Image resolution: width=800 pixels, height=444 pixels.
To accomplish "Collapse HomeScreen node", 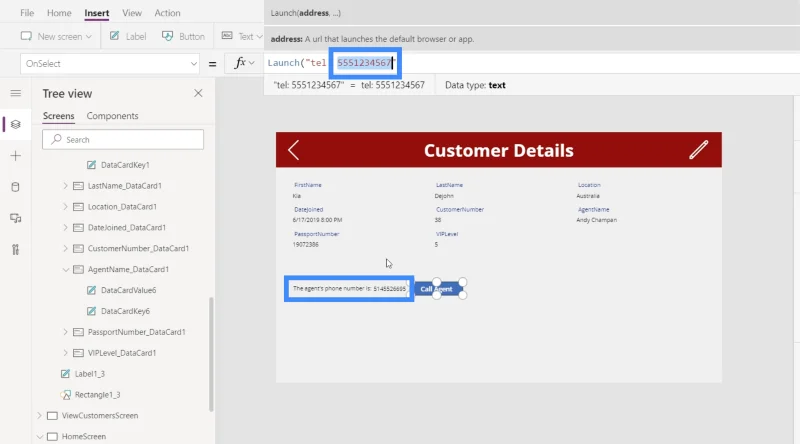I will tap(39, 436).
